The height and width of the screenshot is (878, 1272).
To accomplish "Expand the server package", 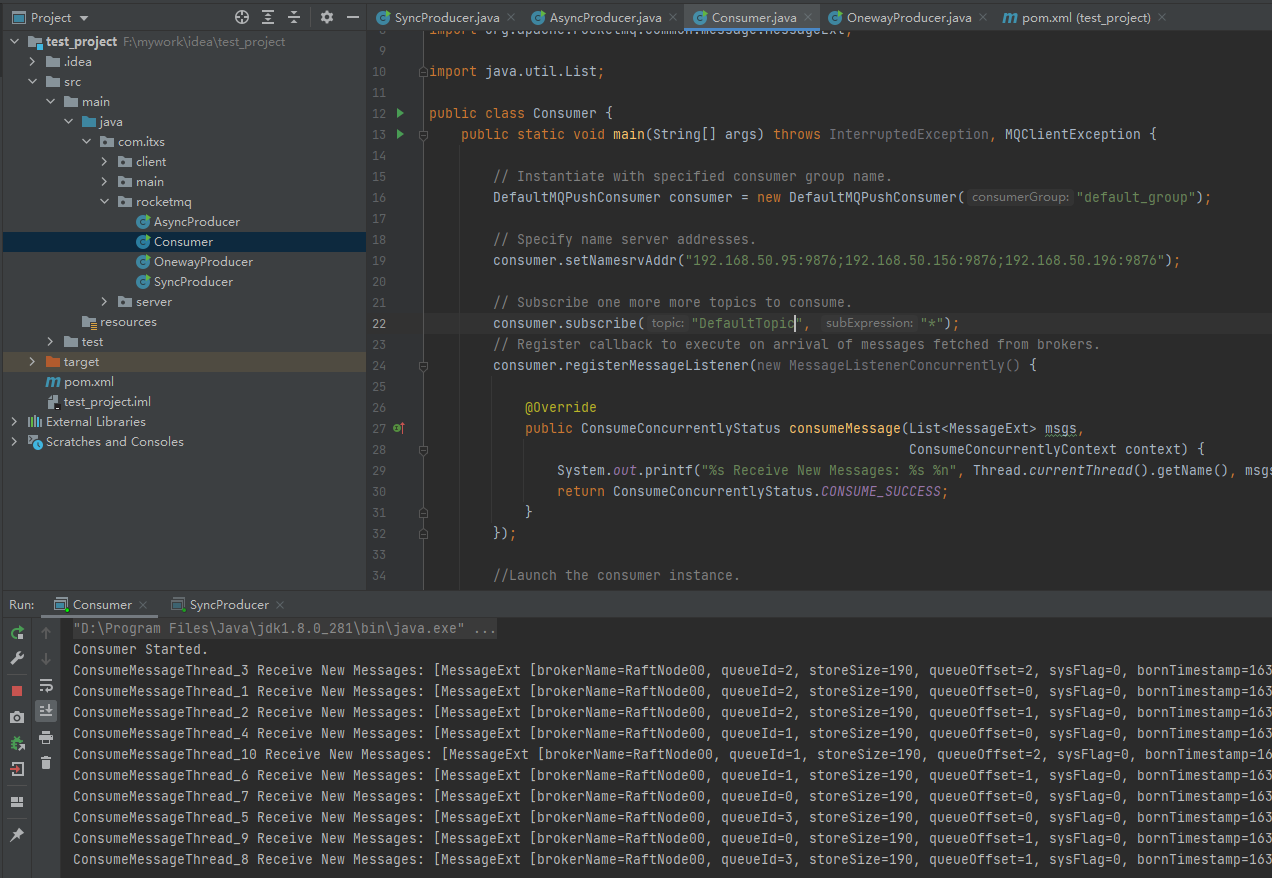I will click(x=105, y=302).
